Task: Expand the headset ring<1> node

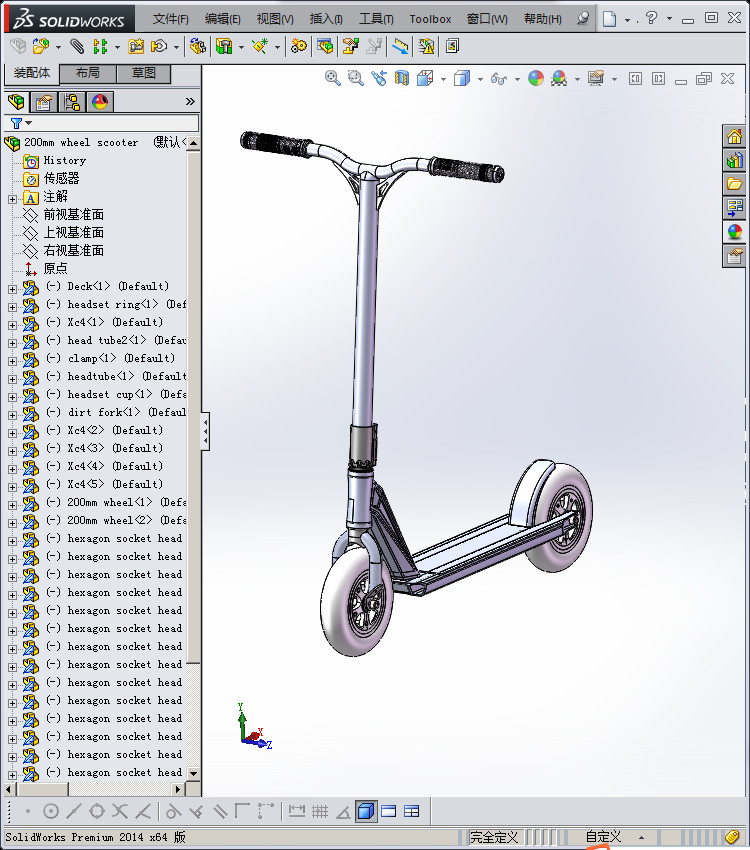Action: pyautogui.click(x=12, y=307)
